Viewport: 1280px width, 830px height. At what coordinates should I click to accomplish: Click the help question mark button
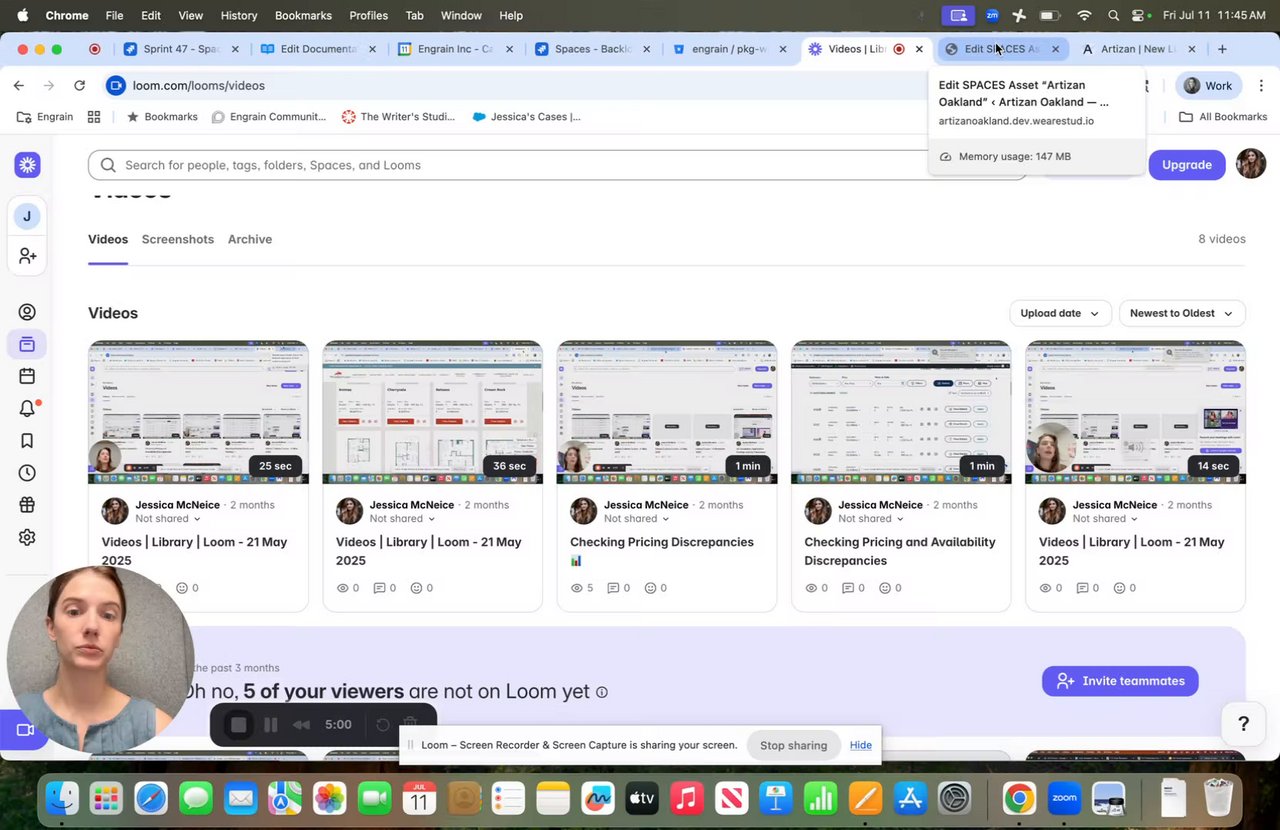(1243, 724)
